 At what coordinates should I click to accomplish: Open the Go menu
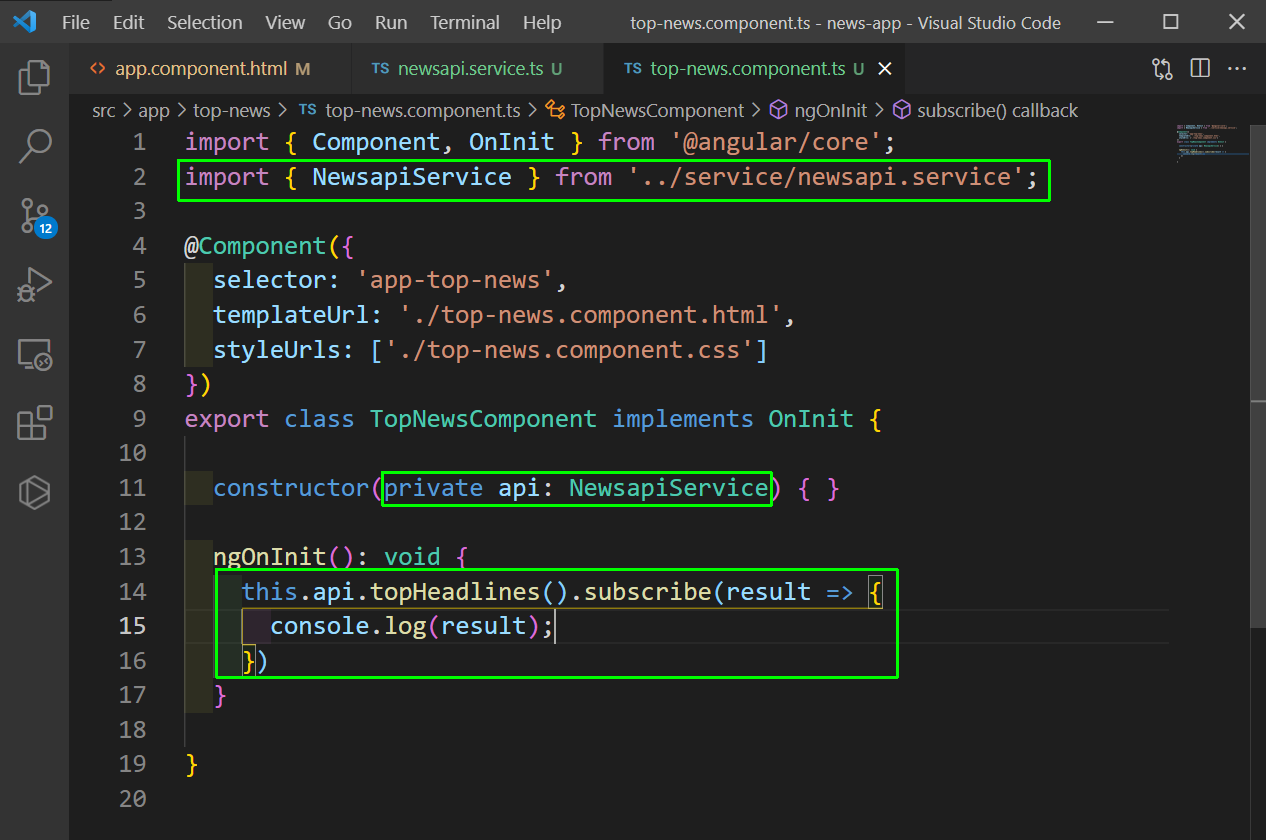[340, 22]
